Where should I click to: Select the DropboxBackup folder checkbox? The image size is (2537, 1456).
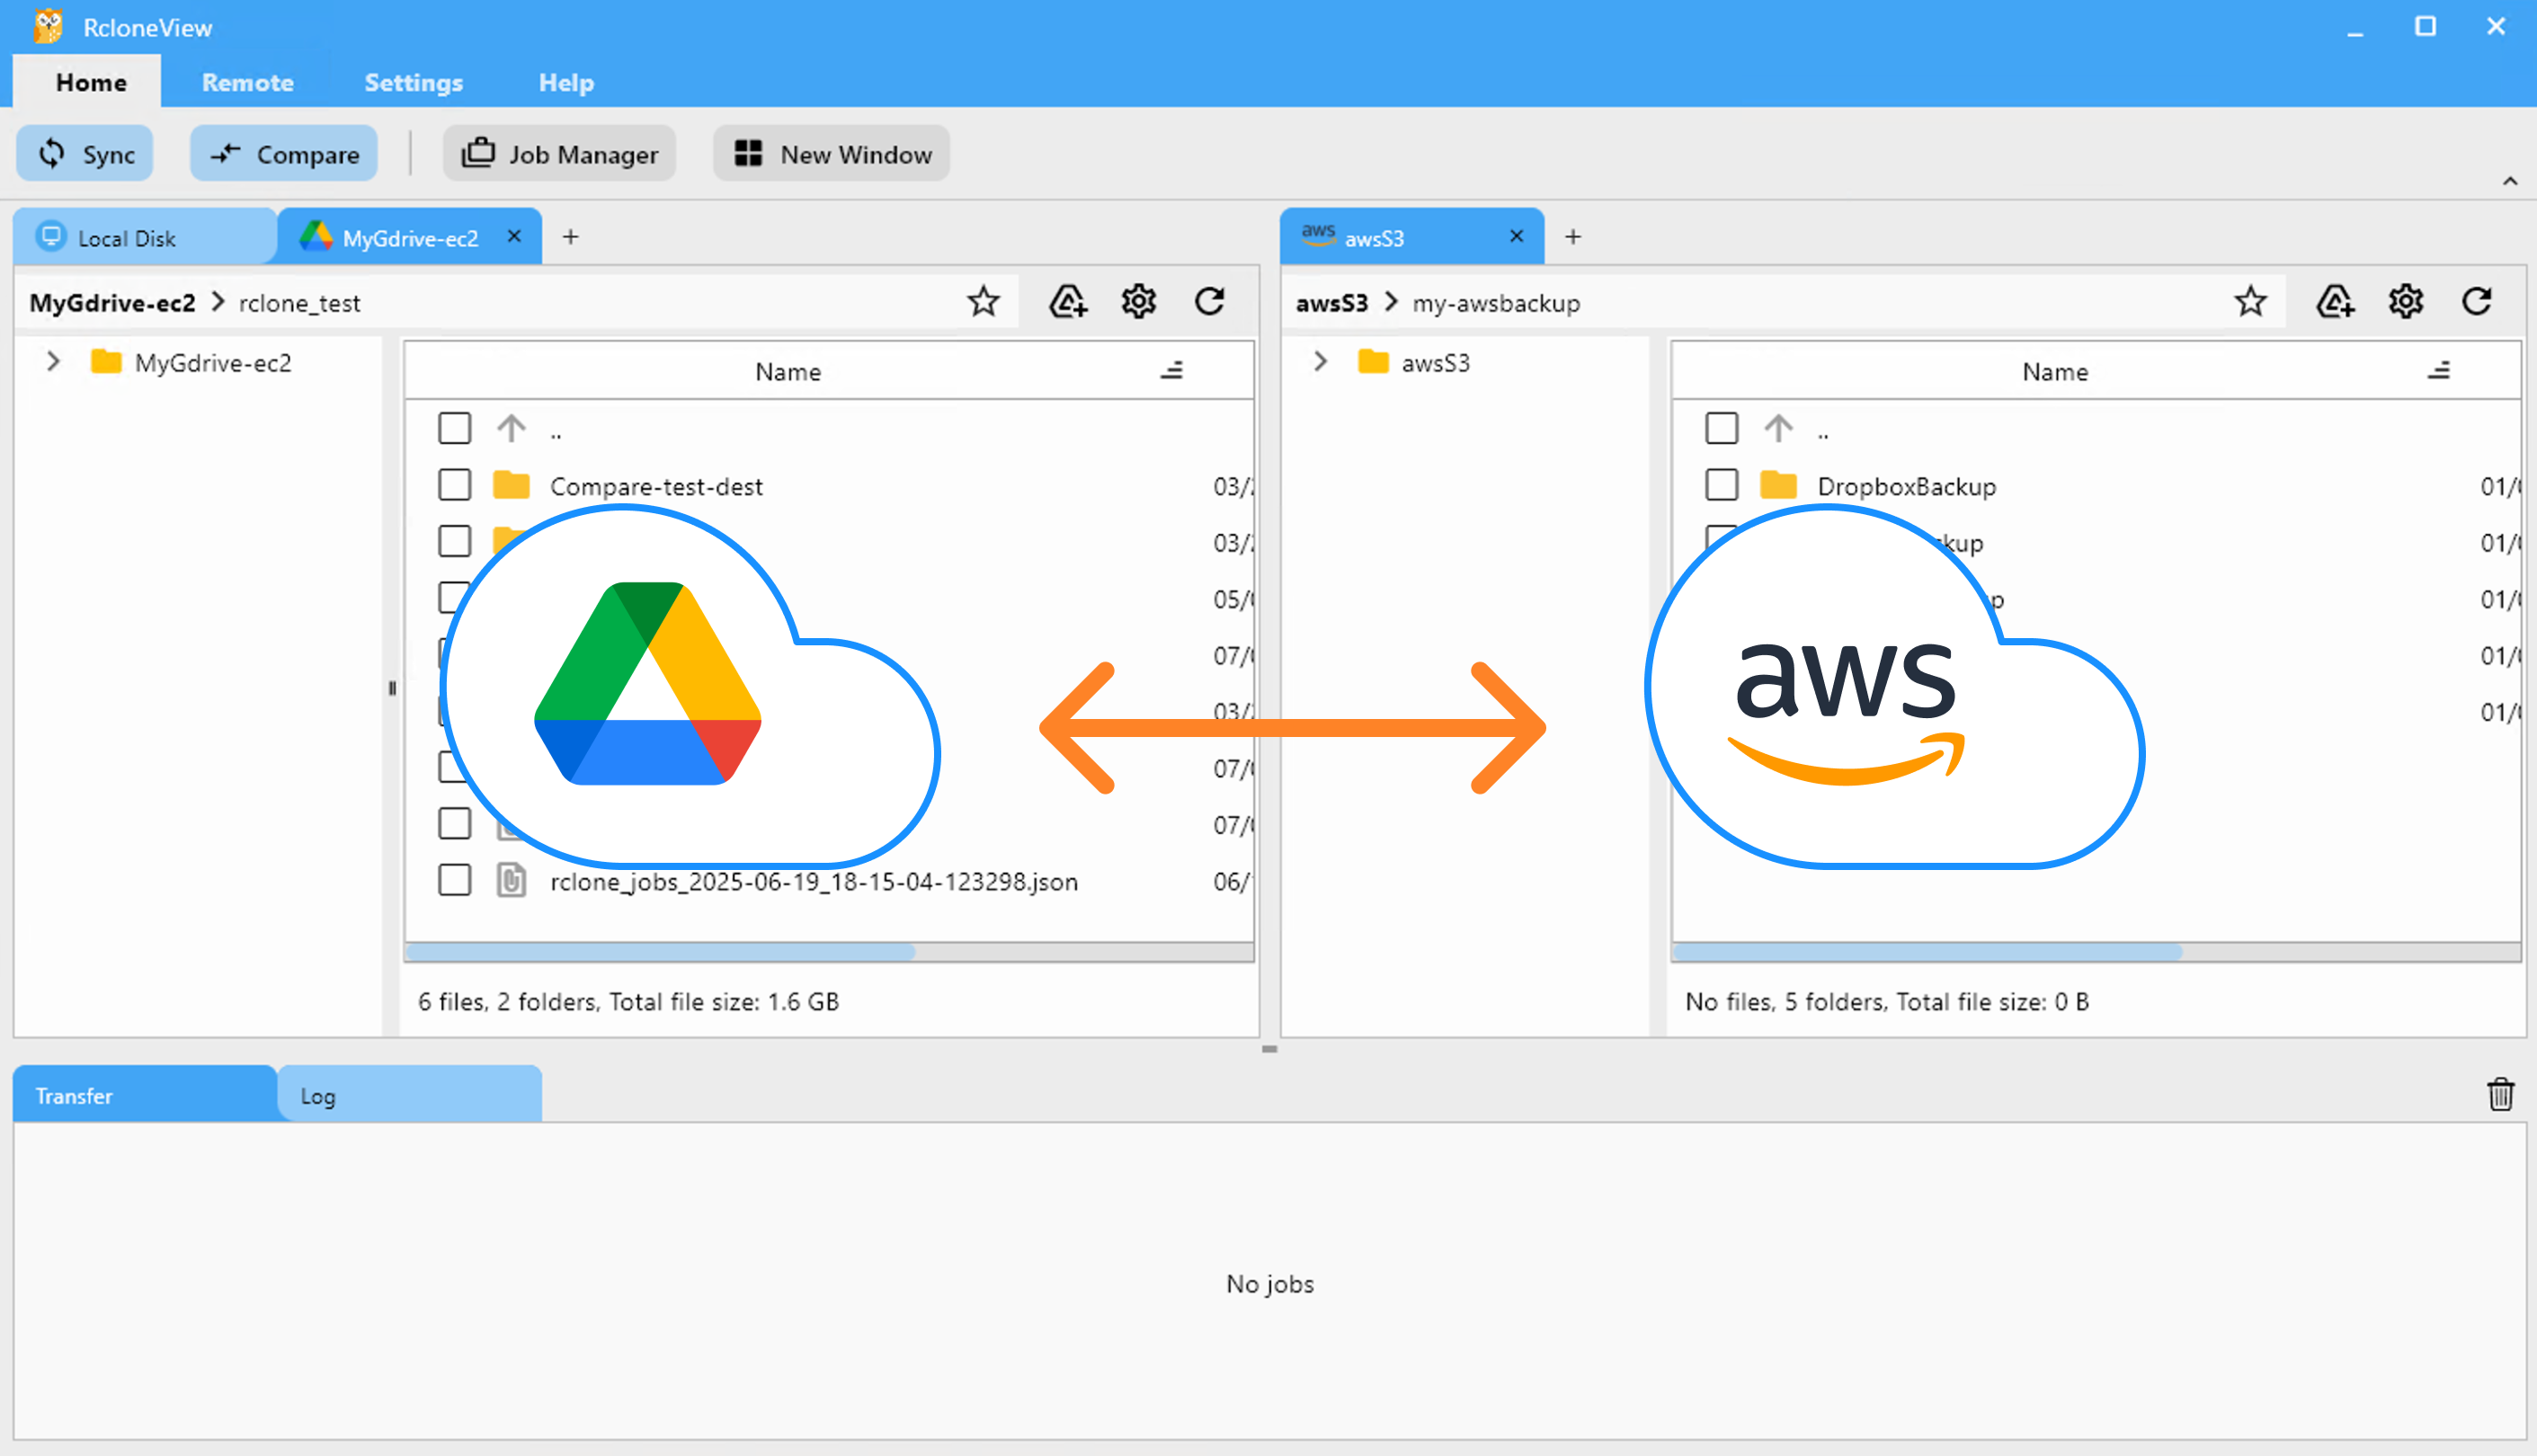click(1722, 485)
